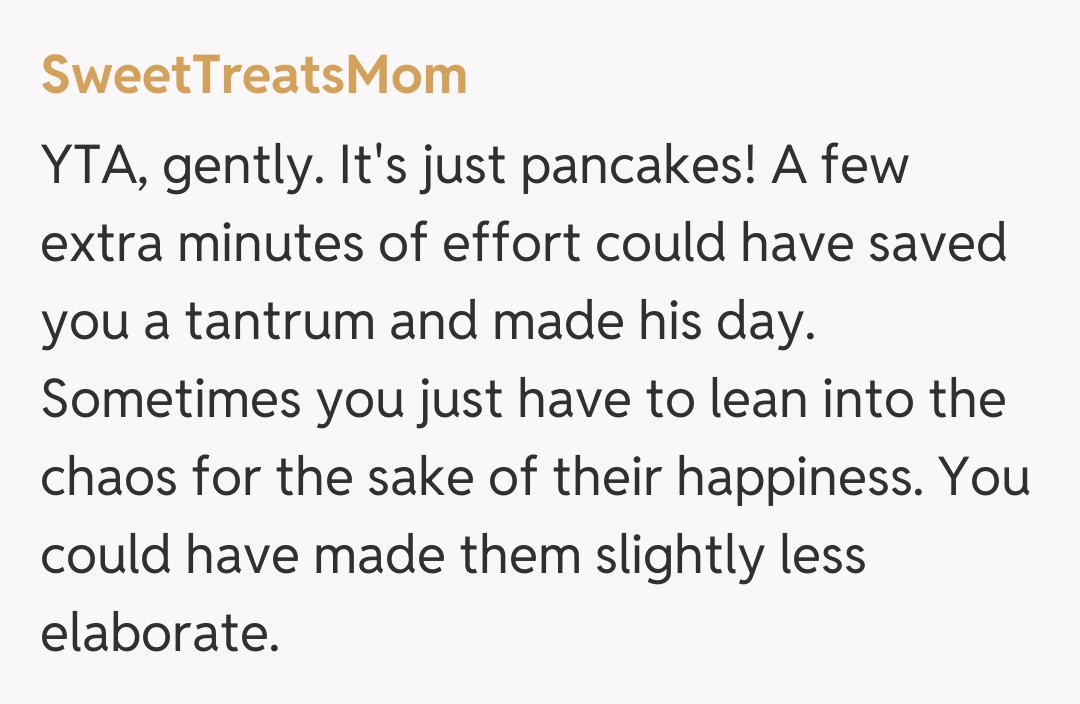Click the final word "elaborate."
Screen dimensions: 1080x704
pyautogui.click(x=159, y=634)
